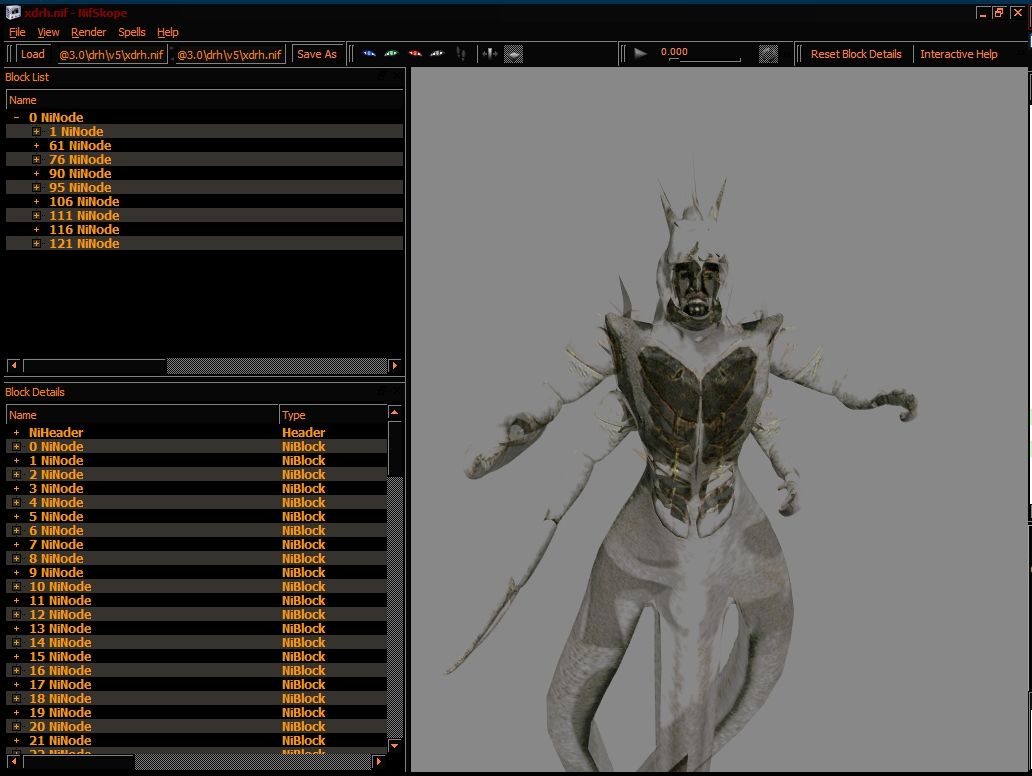This screenshot has height=776, width=1032.
Task: Click up scroll arrow in Block Details
Action: click(394, 413)
